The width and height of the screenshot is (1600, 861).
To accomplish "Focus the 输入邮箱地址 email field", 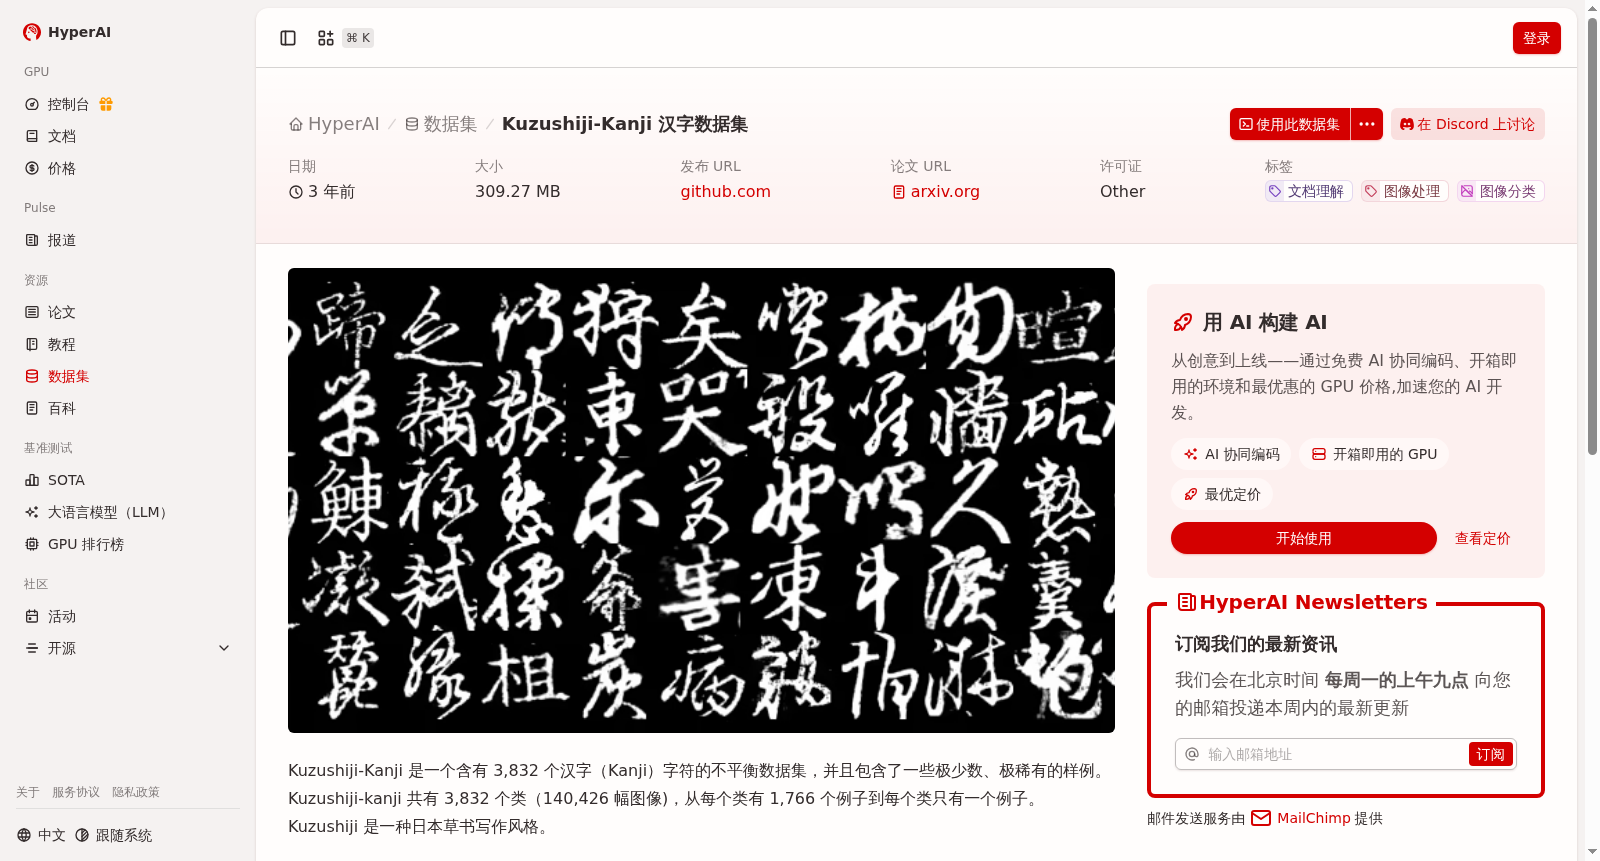I will tap(1322, 754).
